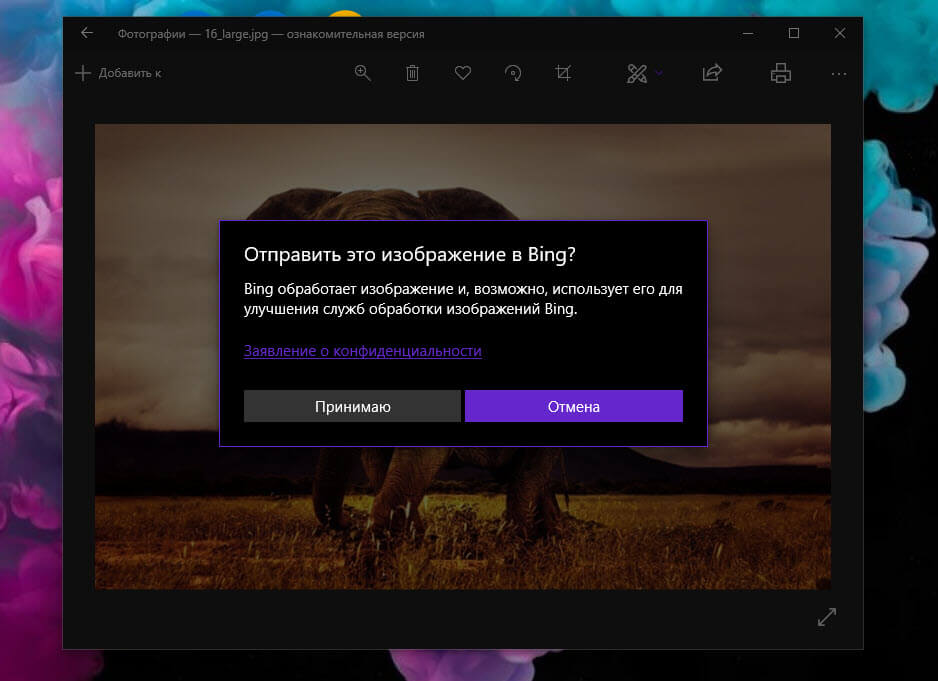
Task: Click the dialog title 'Отправить это изображение в Bing?'
Action: [x=410, y=254]
